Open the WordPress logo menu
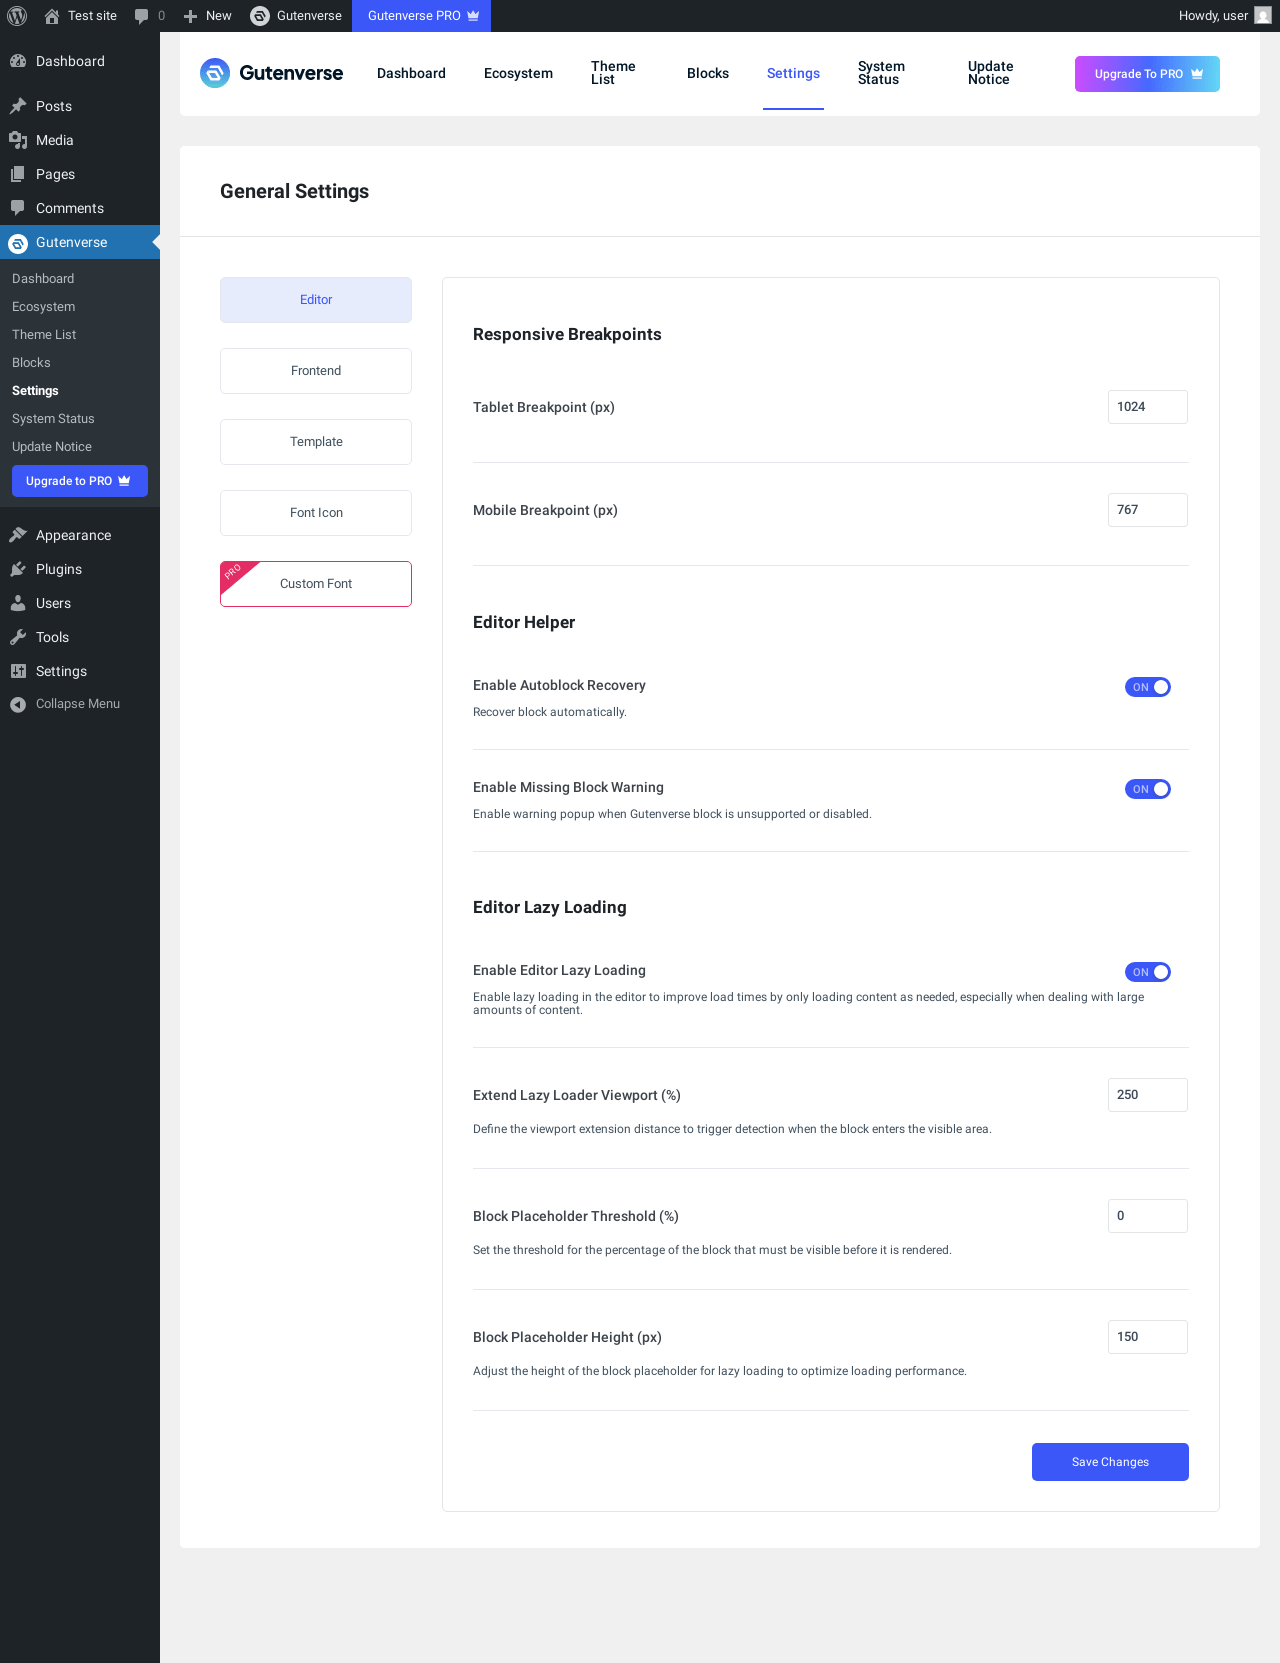 coord(17,16)
